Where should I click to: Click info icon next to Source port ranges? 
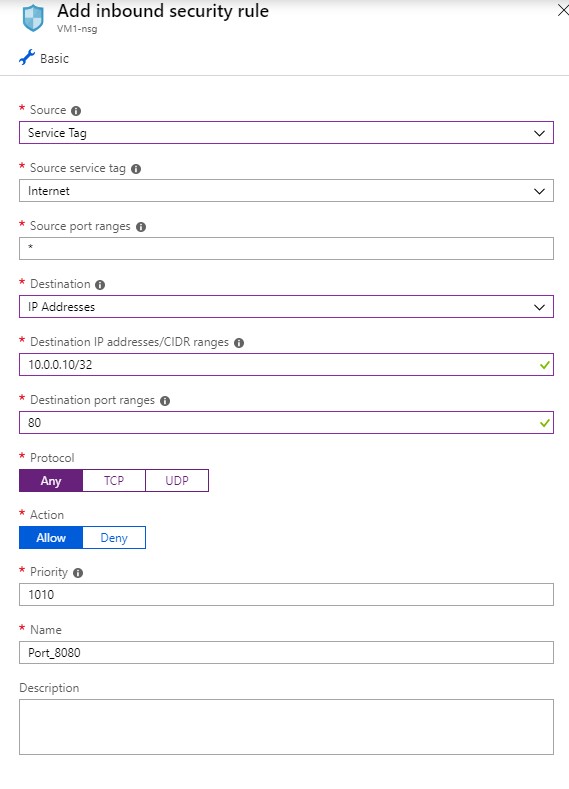[x=141, y=227]
